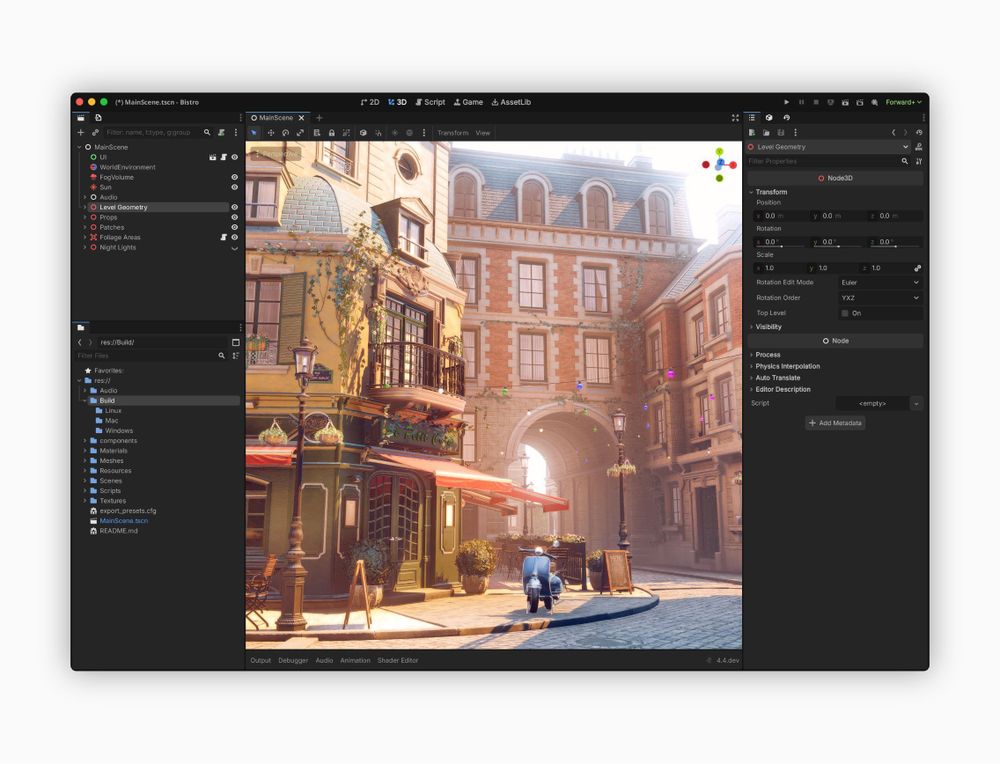
Task: Open the Script empty dropdown arrow
Action: click(916, 404)
